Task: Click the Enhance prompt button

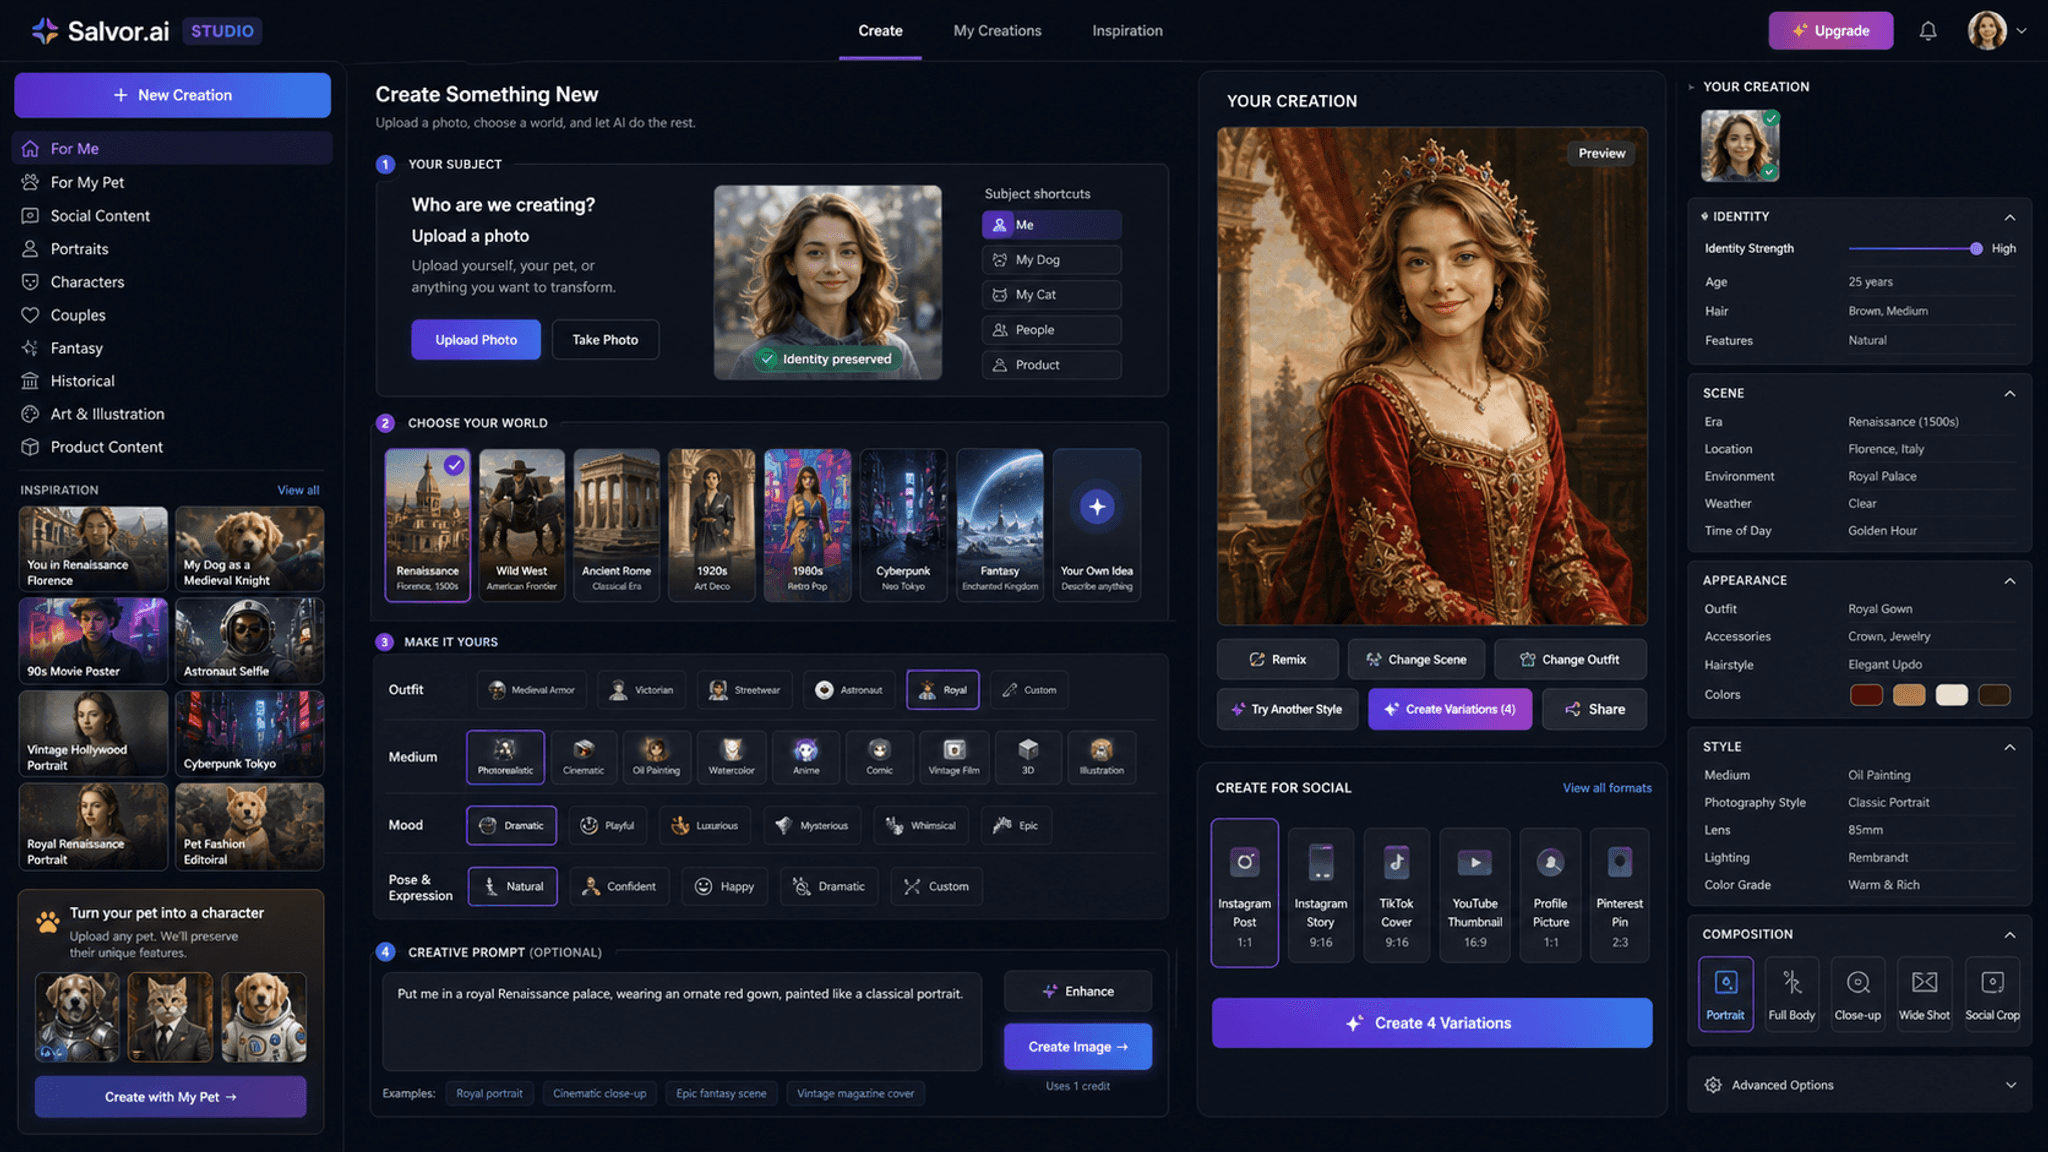Action: tap(1078, 991)
